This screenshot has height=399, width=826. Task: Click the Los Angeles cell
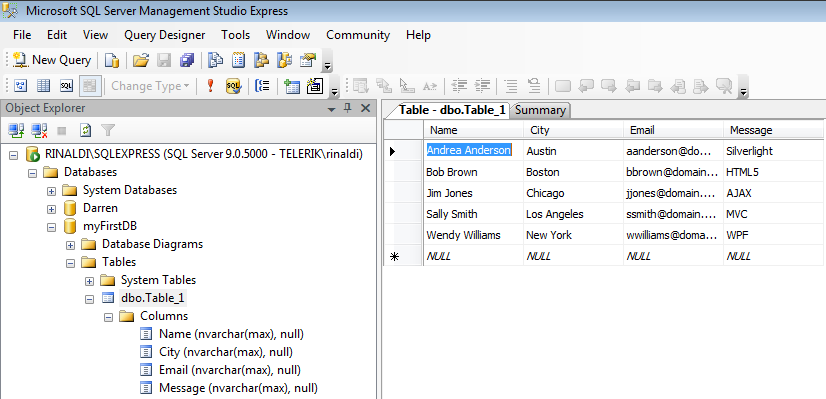(573, 214)
